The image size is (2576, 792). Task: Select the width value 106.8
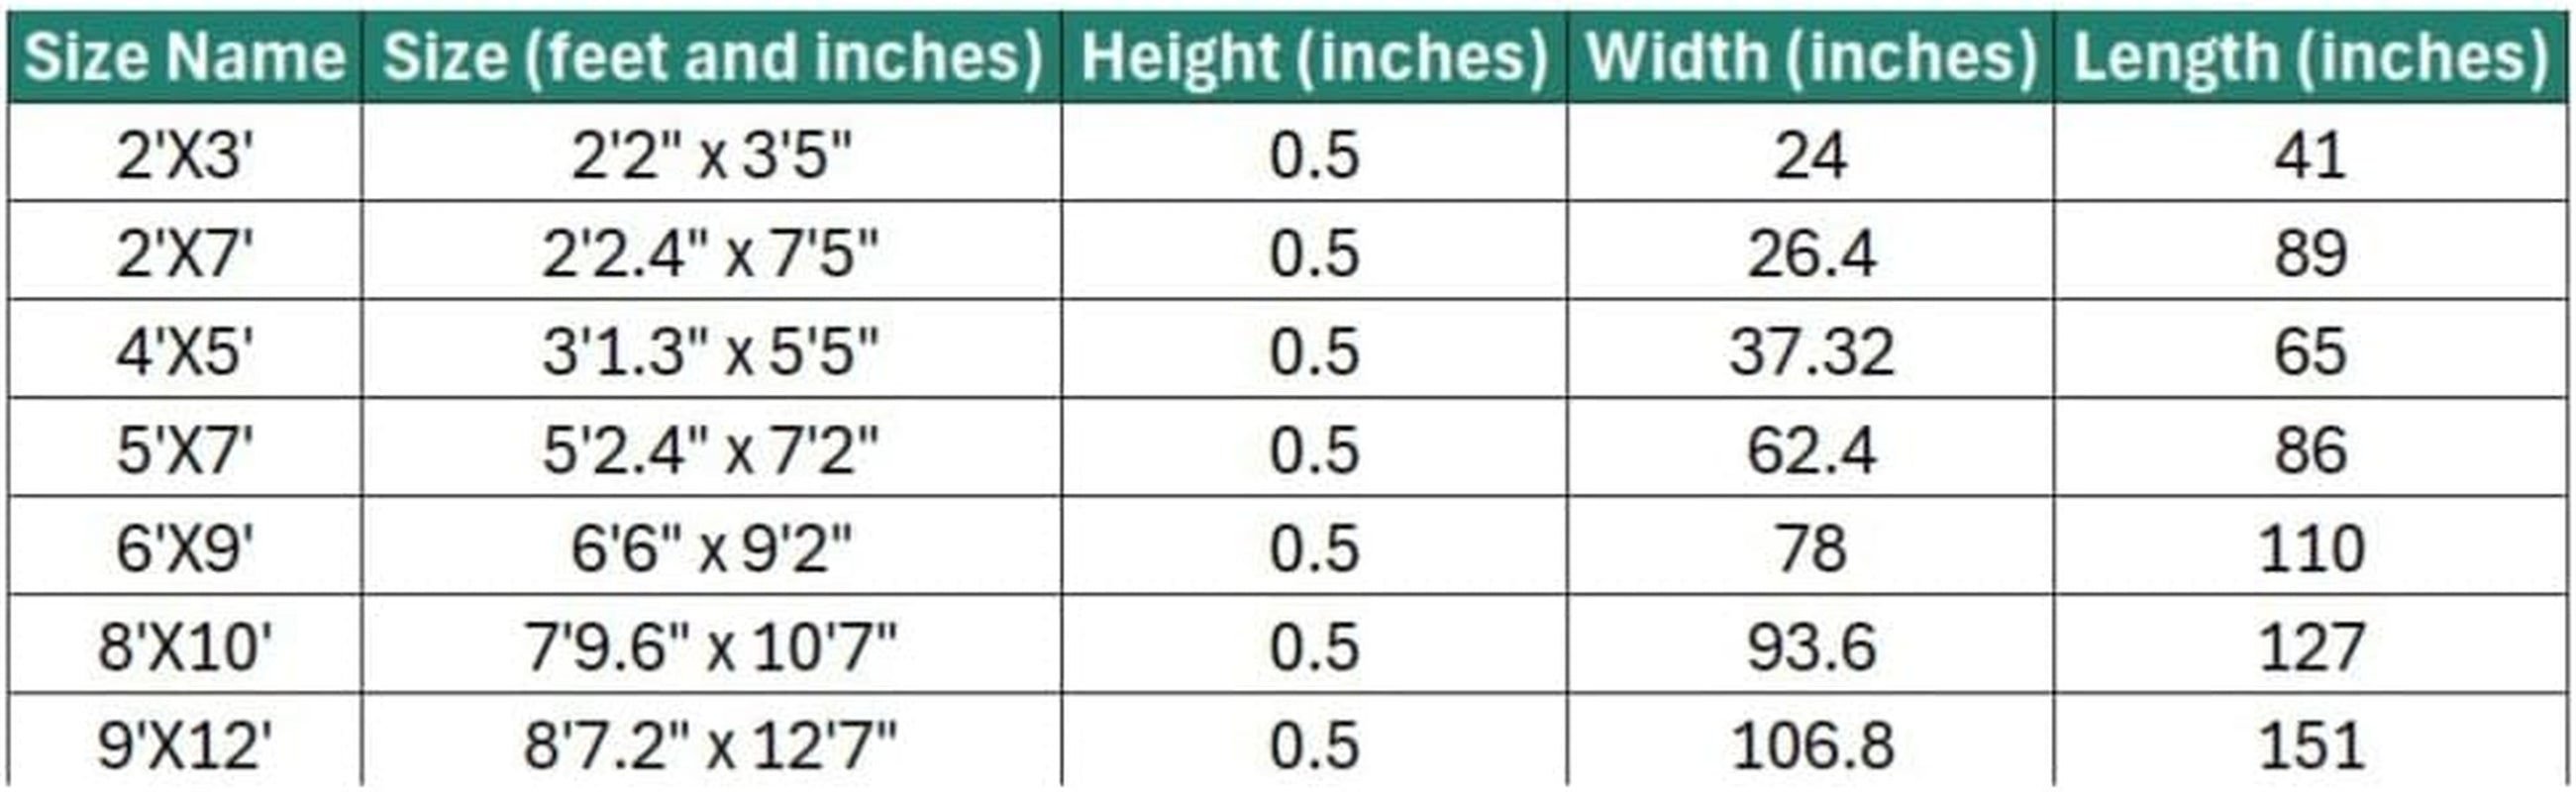(x=1811, y=744)
